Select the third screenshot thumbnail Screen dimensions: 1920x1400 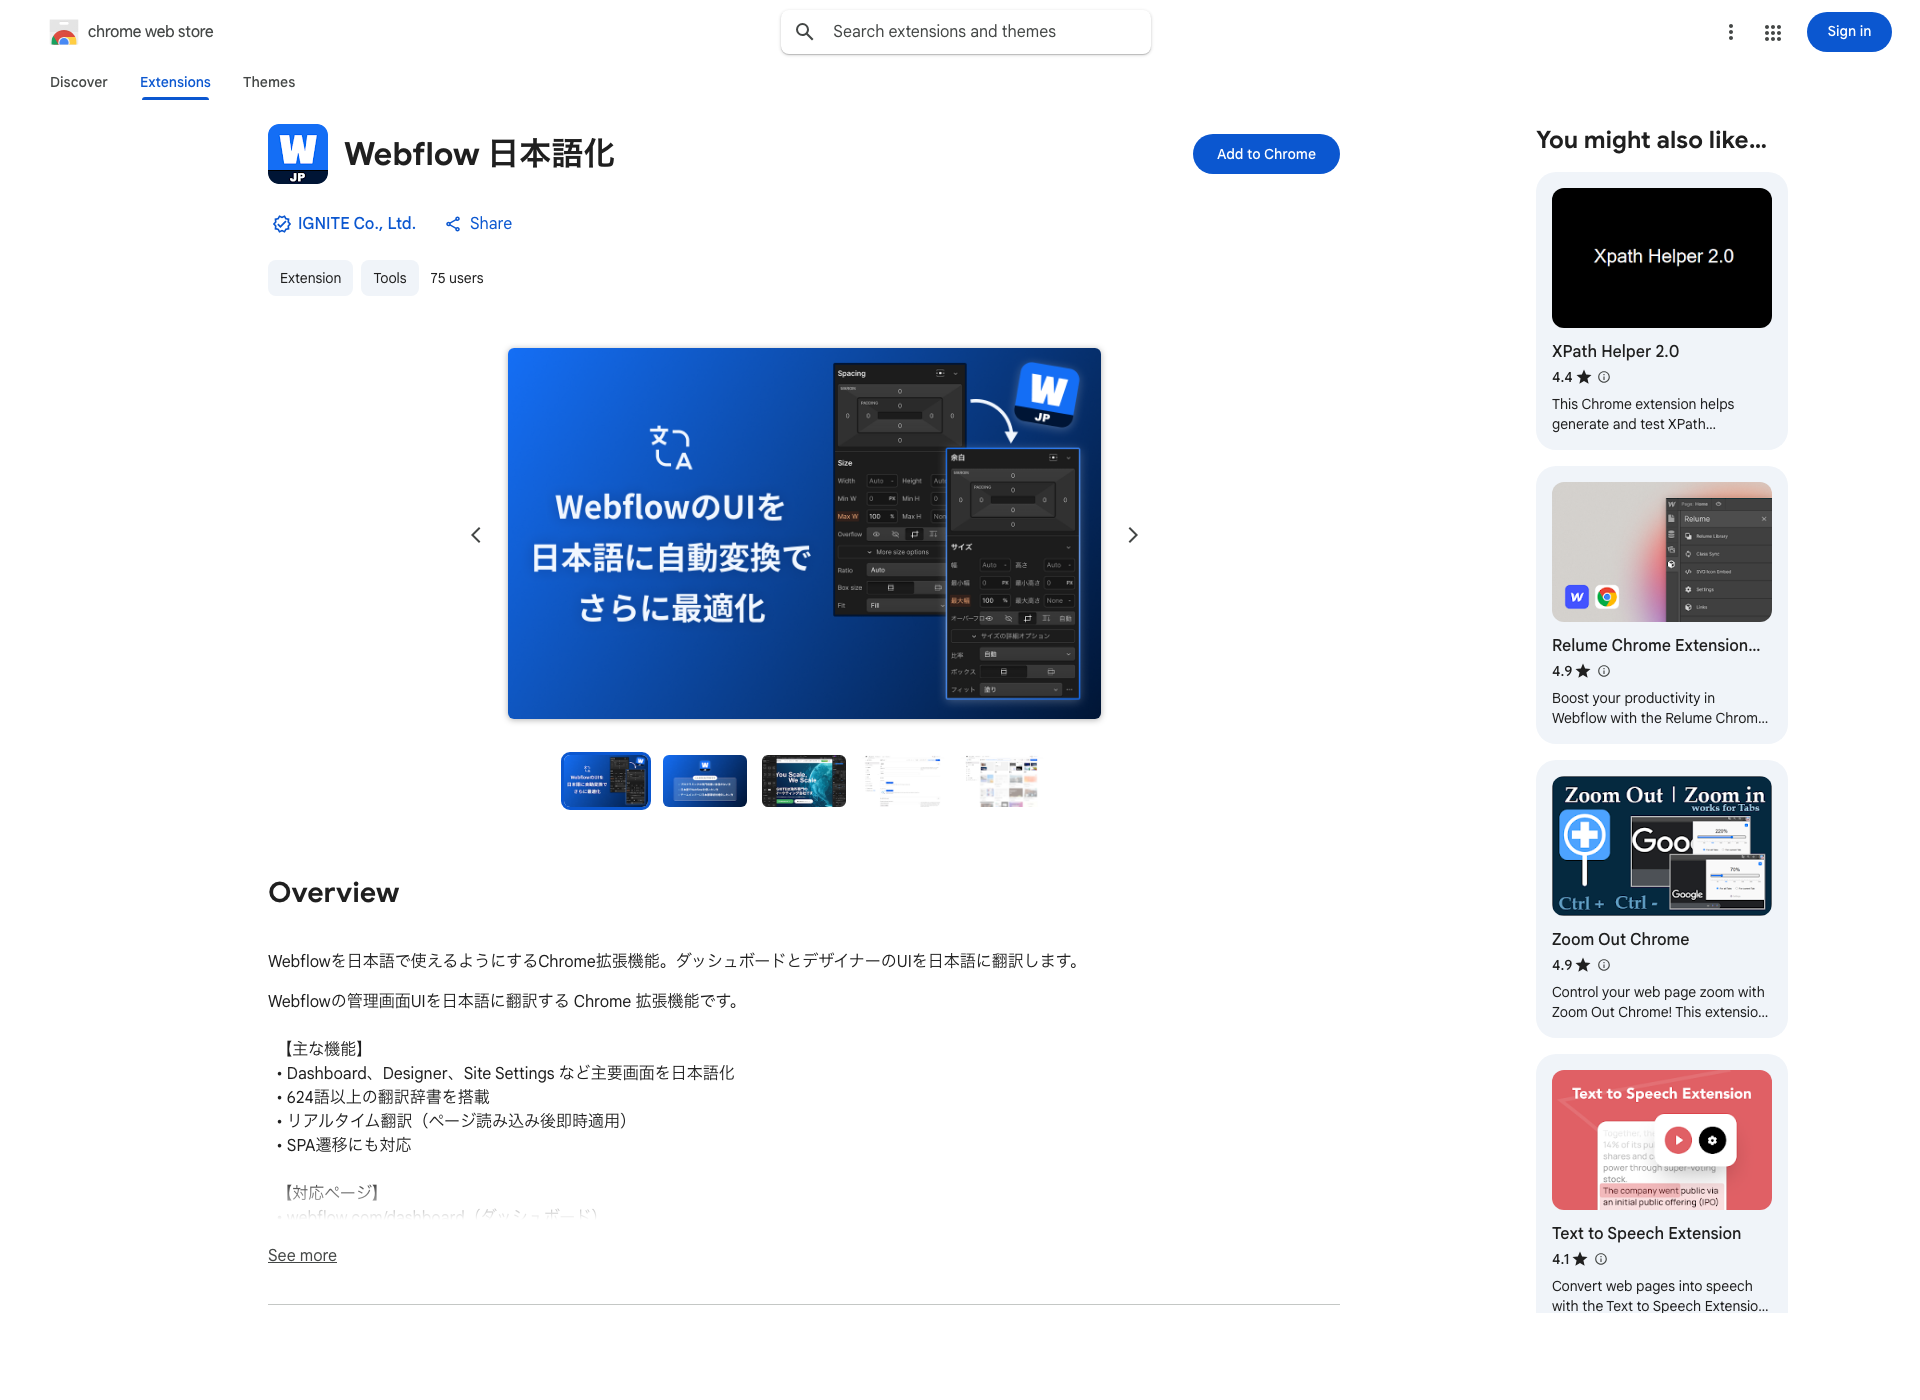(804, 781)
